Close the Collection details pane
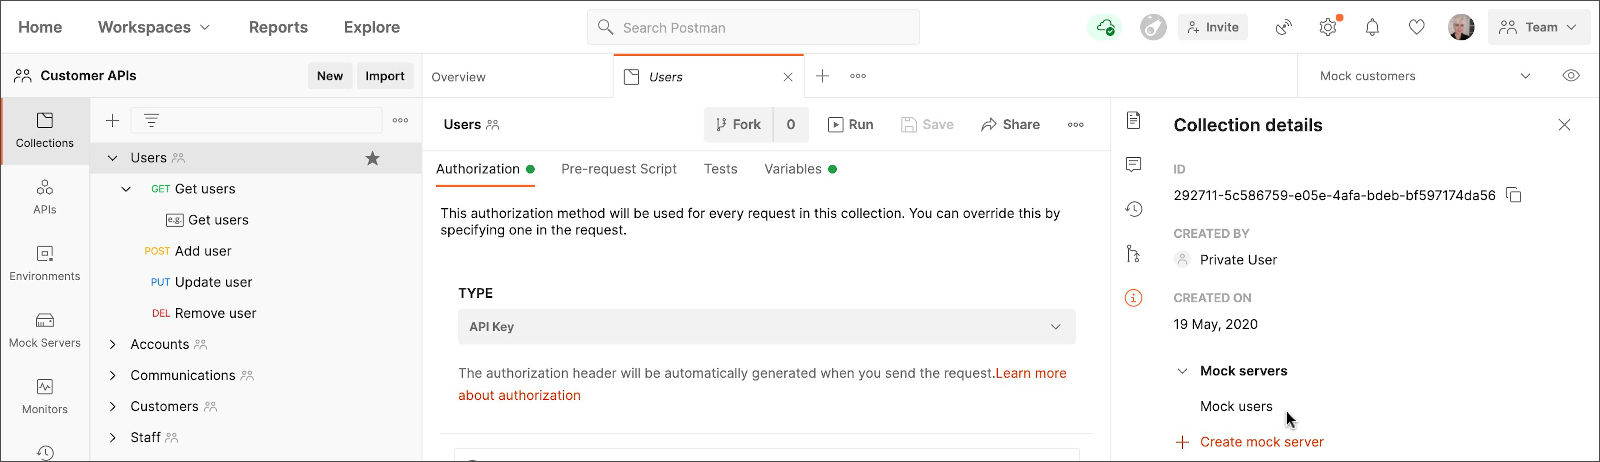Screen dimensions: 1600x462 pos(1564,125)
